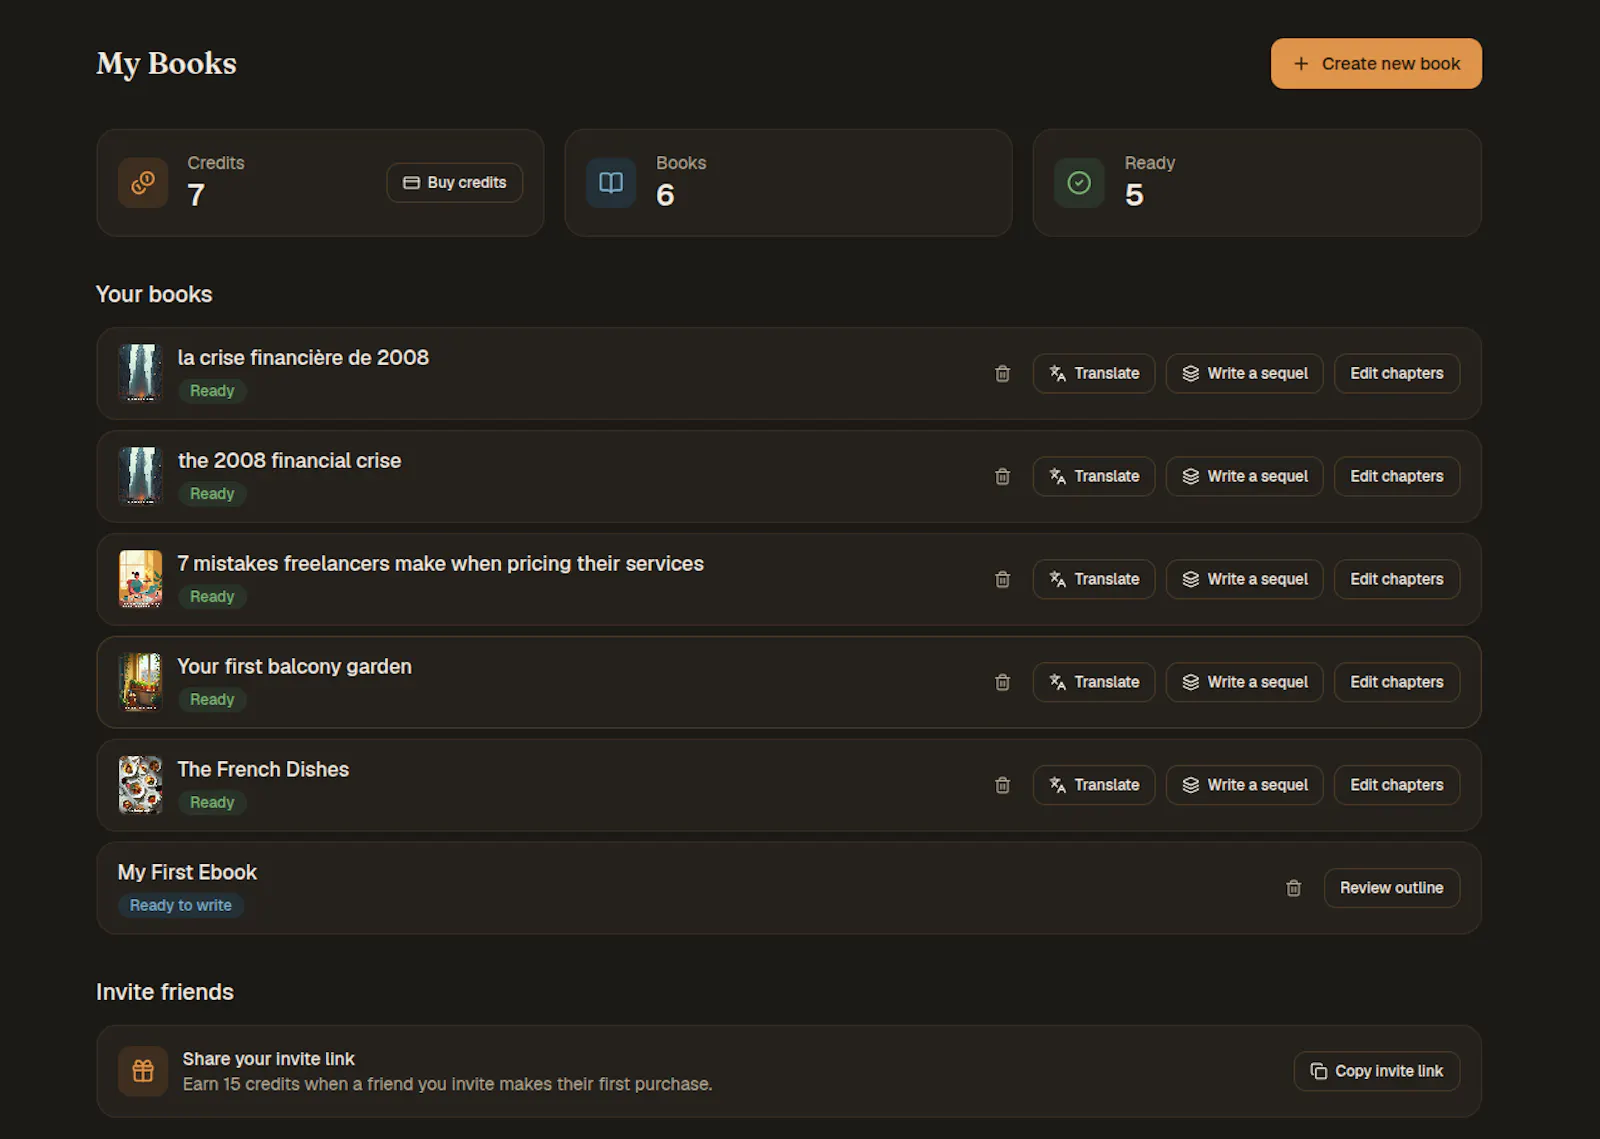The width and height of the screenshot is (1600, 1139).
Task: Click the title "The French Dishes"
Action: click(x=263, y=770)
